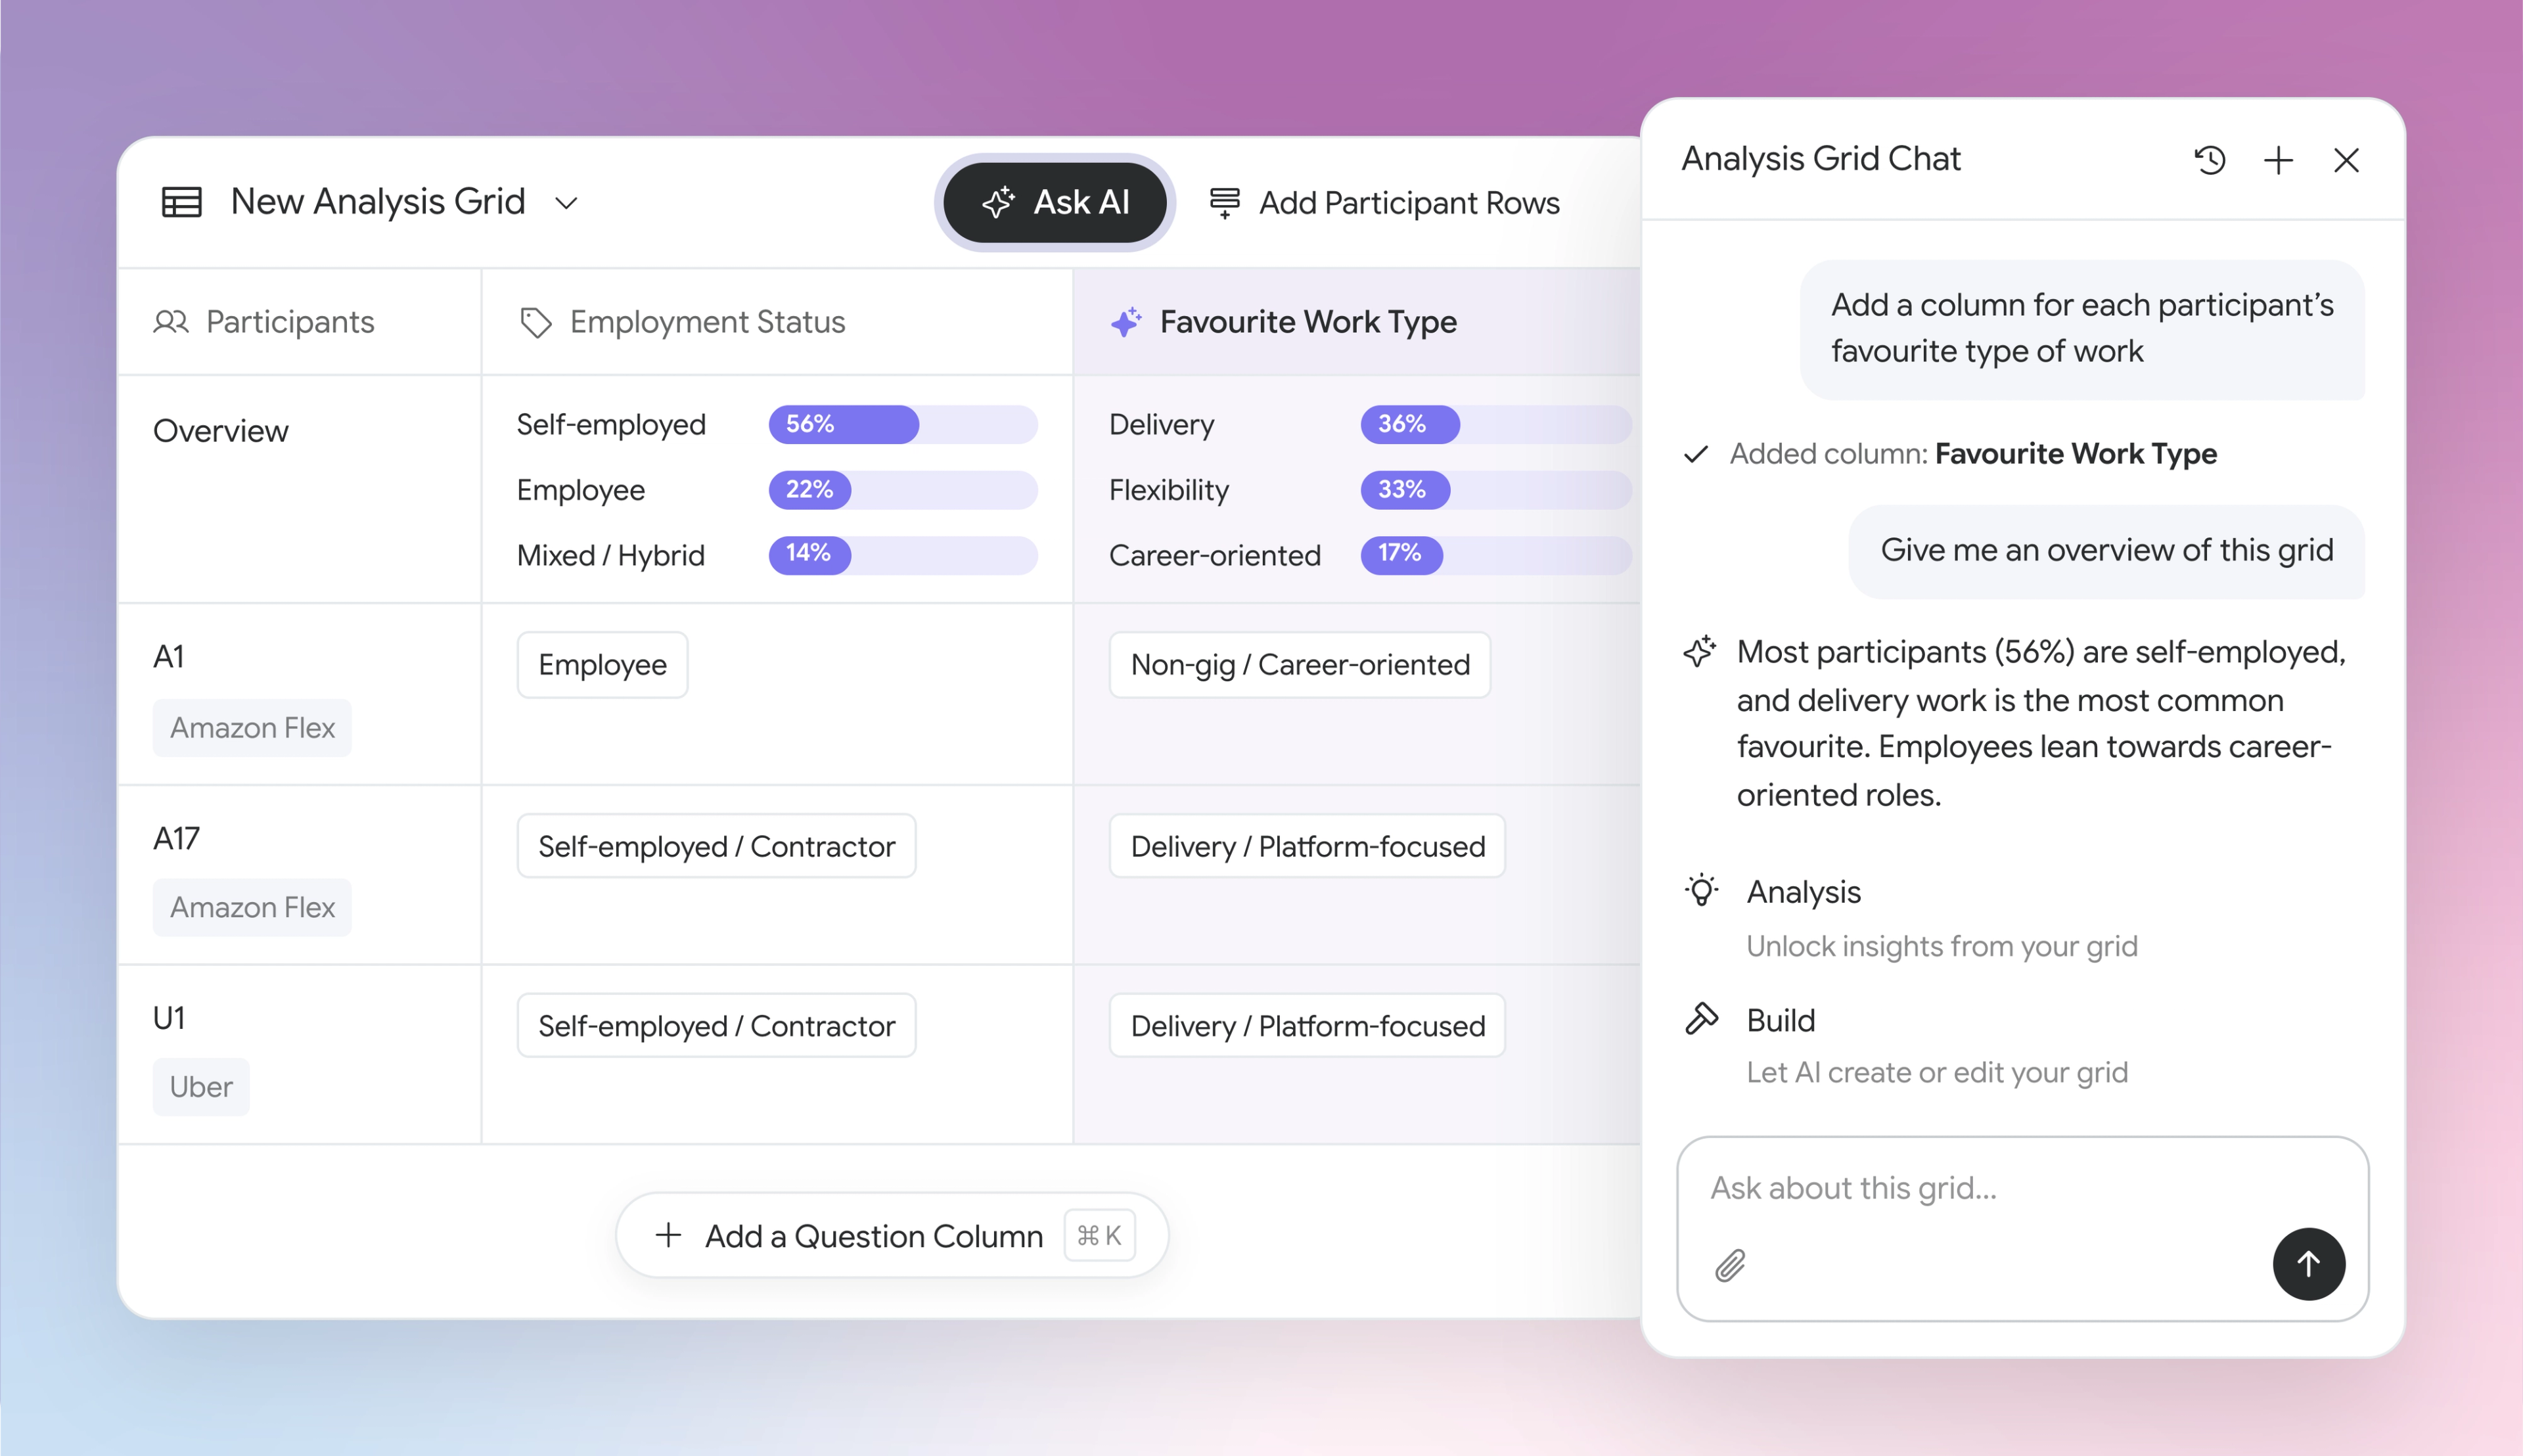The width and height of the screenshot is (2523, 1456).
Task: Click the Mixed / Hybrid 14% bar
Action: (x=903, y=555)
